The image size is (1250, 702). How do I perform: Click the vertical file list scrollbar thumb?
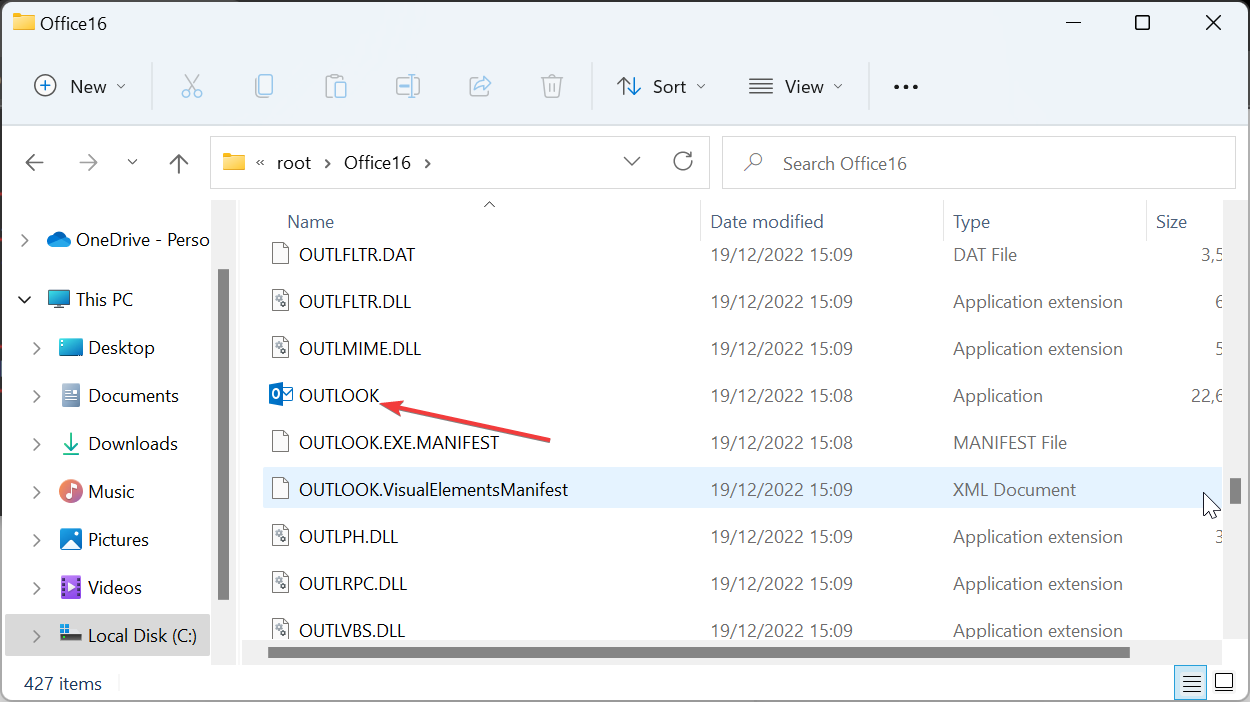[1236, 491]
